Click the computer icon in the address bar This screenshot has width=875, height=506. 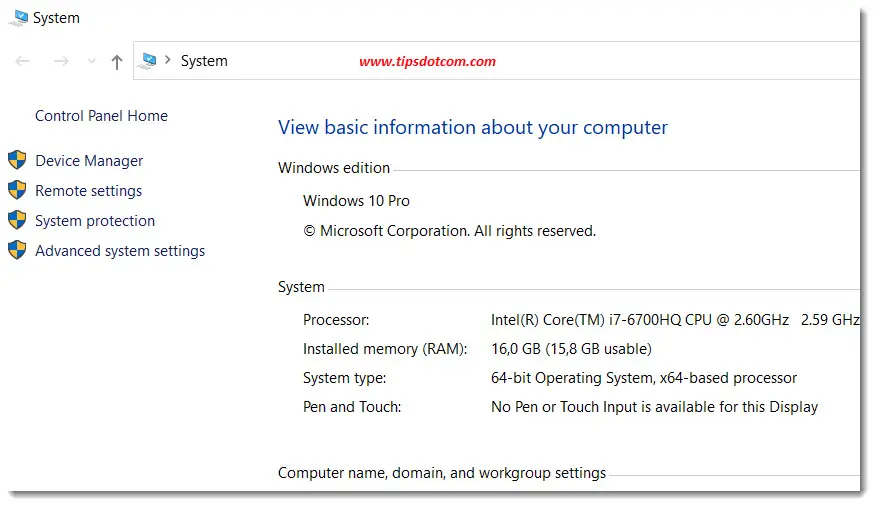(x=148, y=61)
